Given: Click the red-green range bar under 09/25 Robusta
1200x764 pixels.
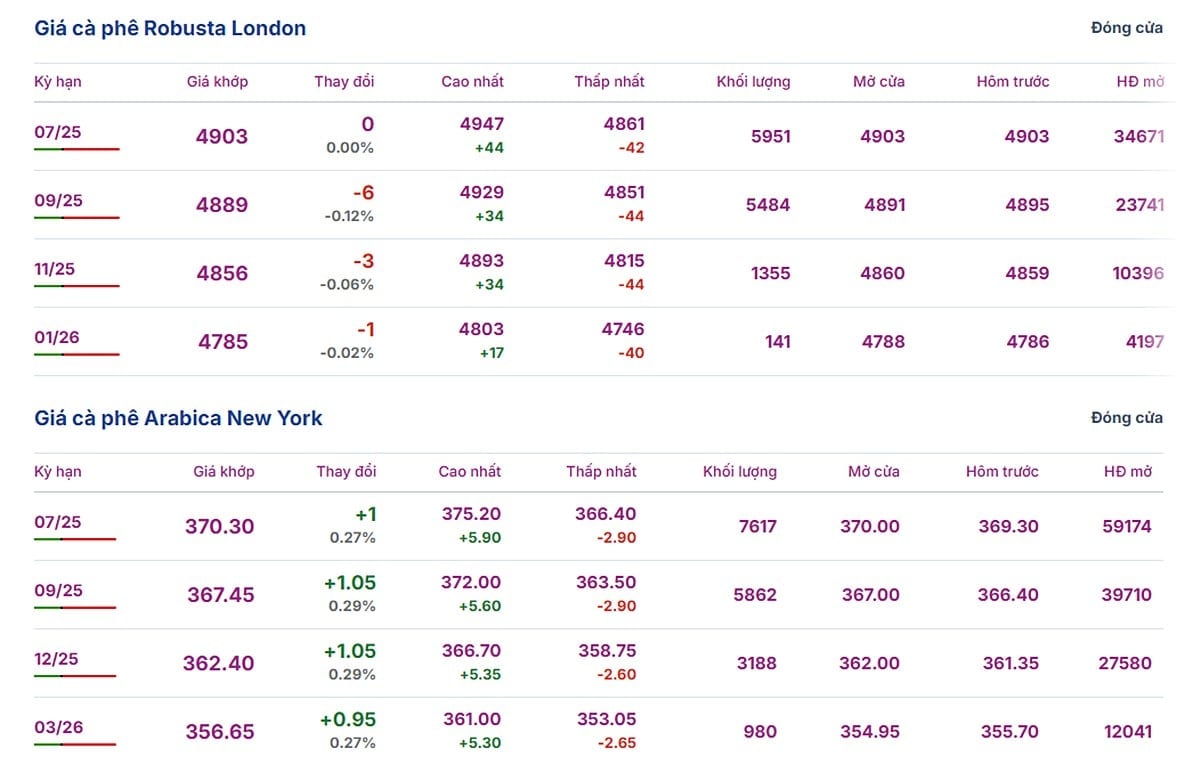Looking at the screenshot, I should pos(77,217).
